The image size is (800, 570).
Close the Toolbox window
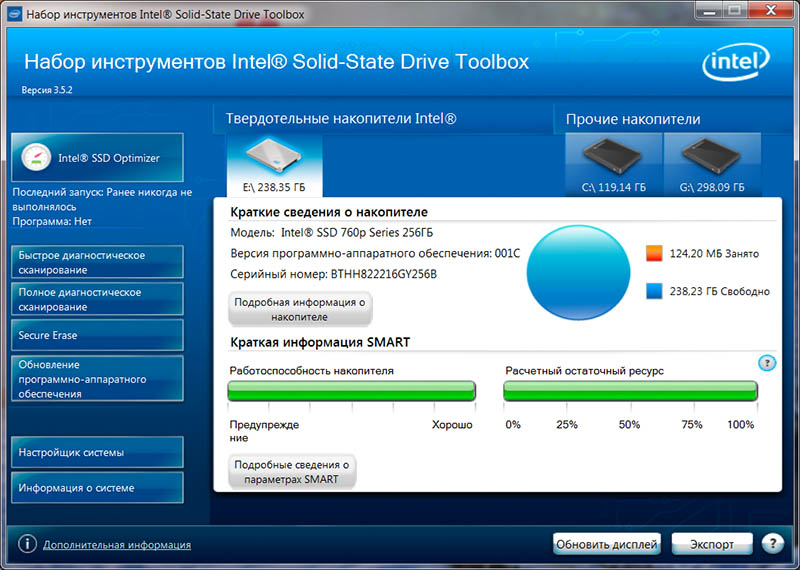point(771,11)
